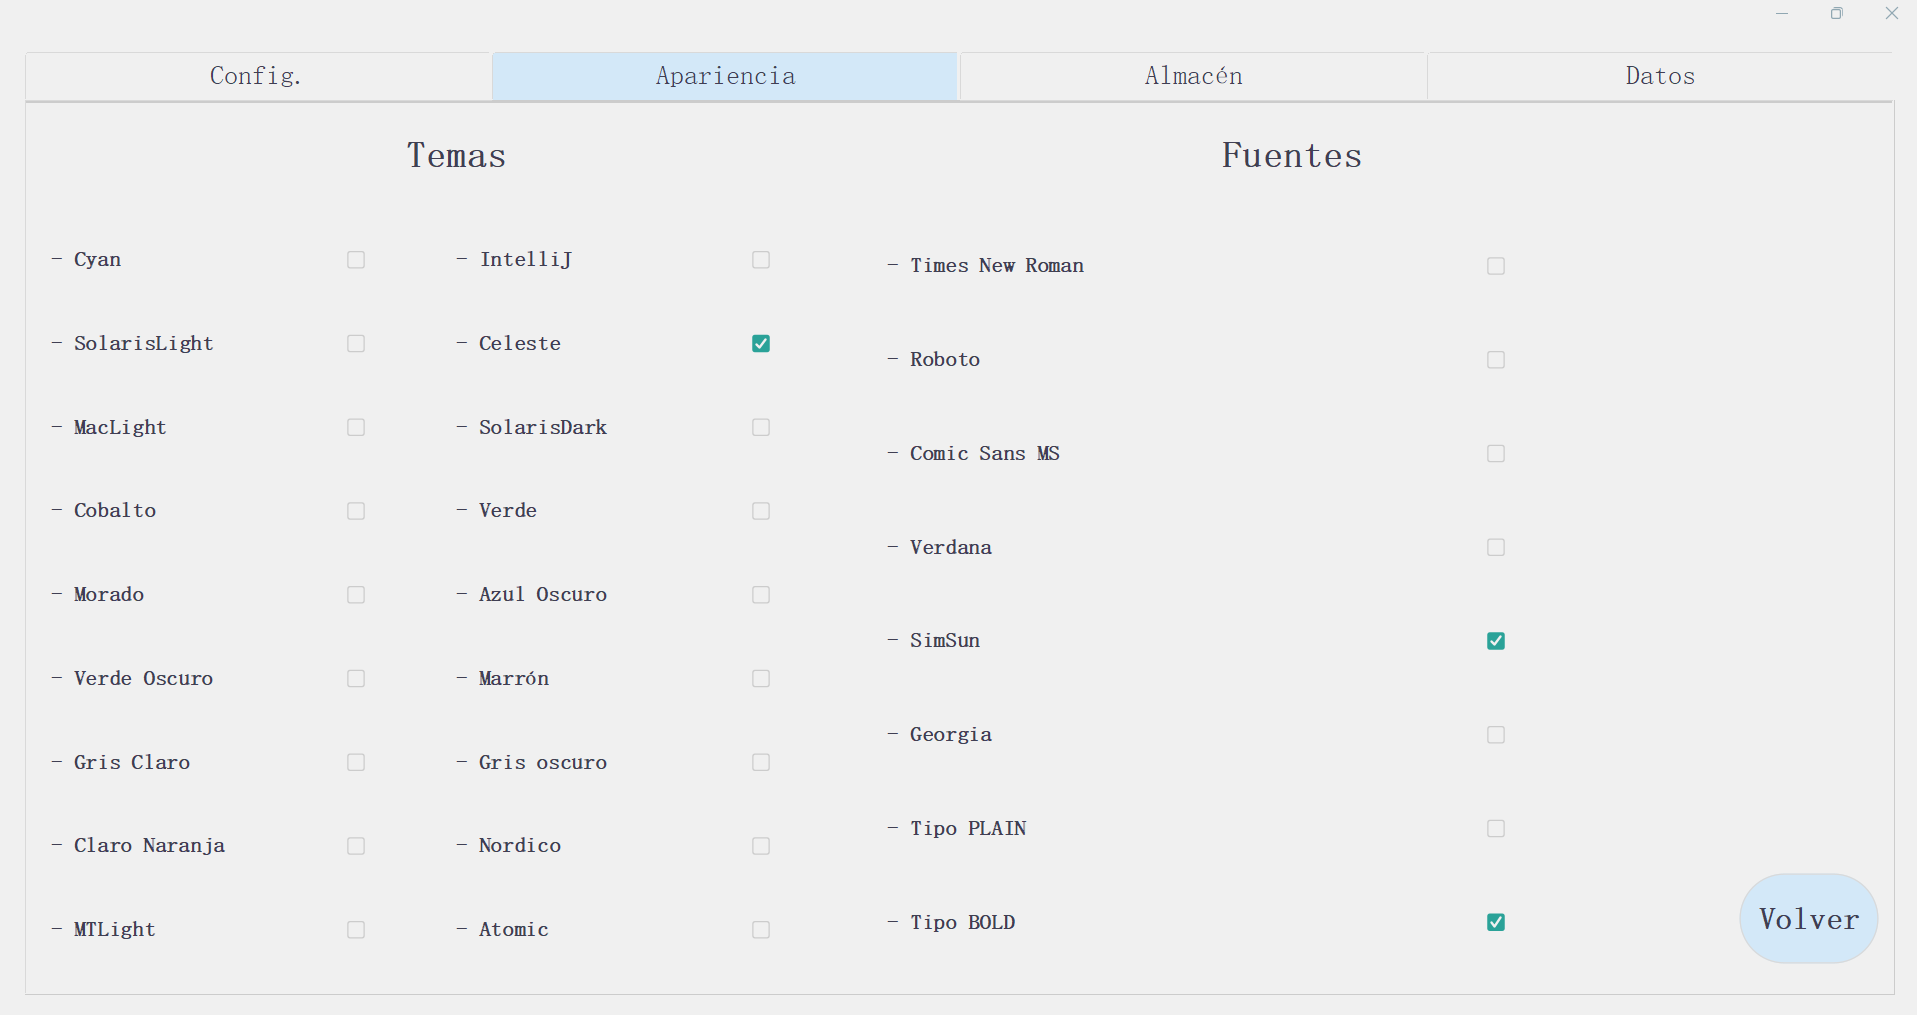Enable the Tipo PLAIN checkbox
This screenshot has width=1917, height=1015.
click(x=1496, y=829)
